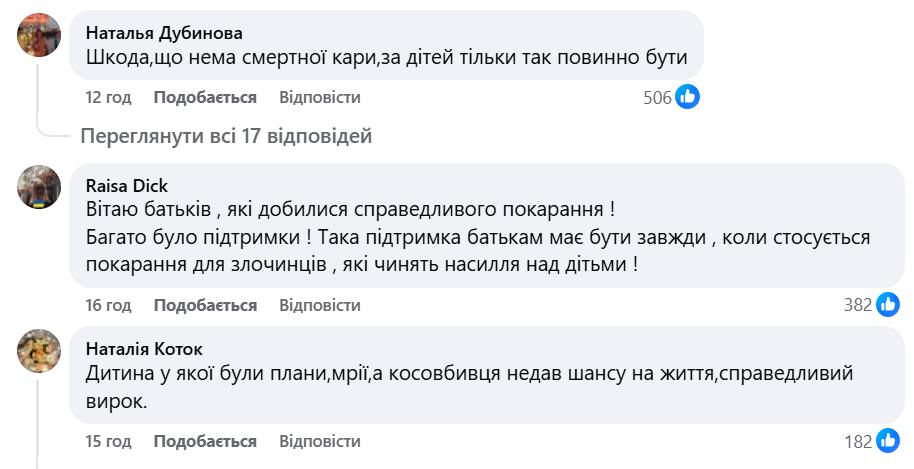Image resolution: width=914 pixels, height=469 pixels.
Task: Click the 15 год timestamp
Action: point(108,441)
